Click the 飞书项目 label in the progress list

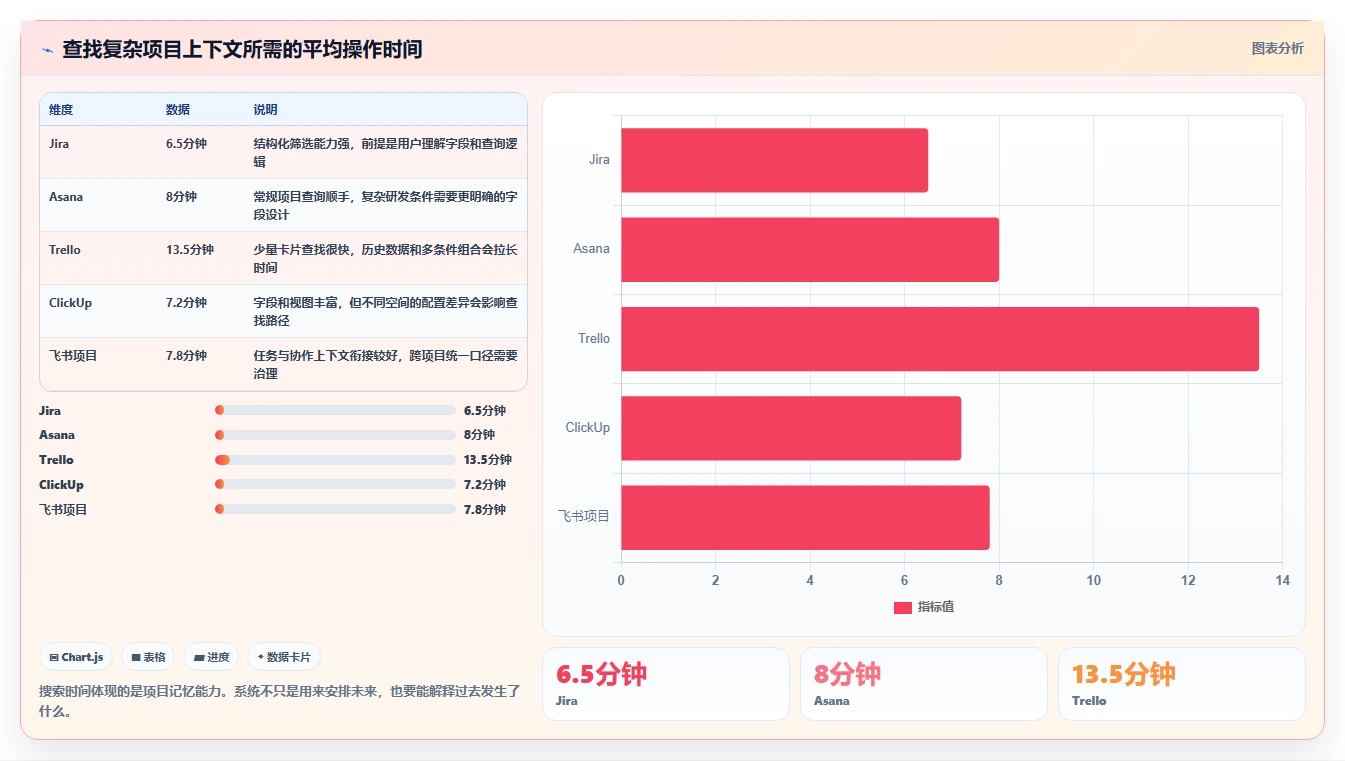pos(63,510)
